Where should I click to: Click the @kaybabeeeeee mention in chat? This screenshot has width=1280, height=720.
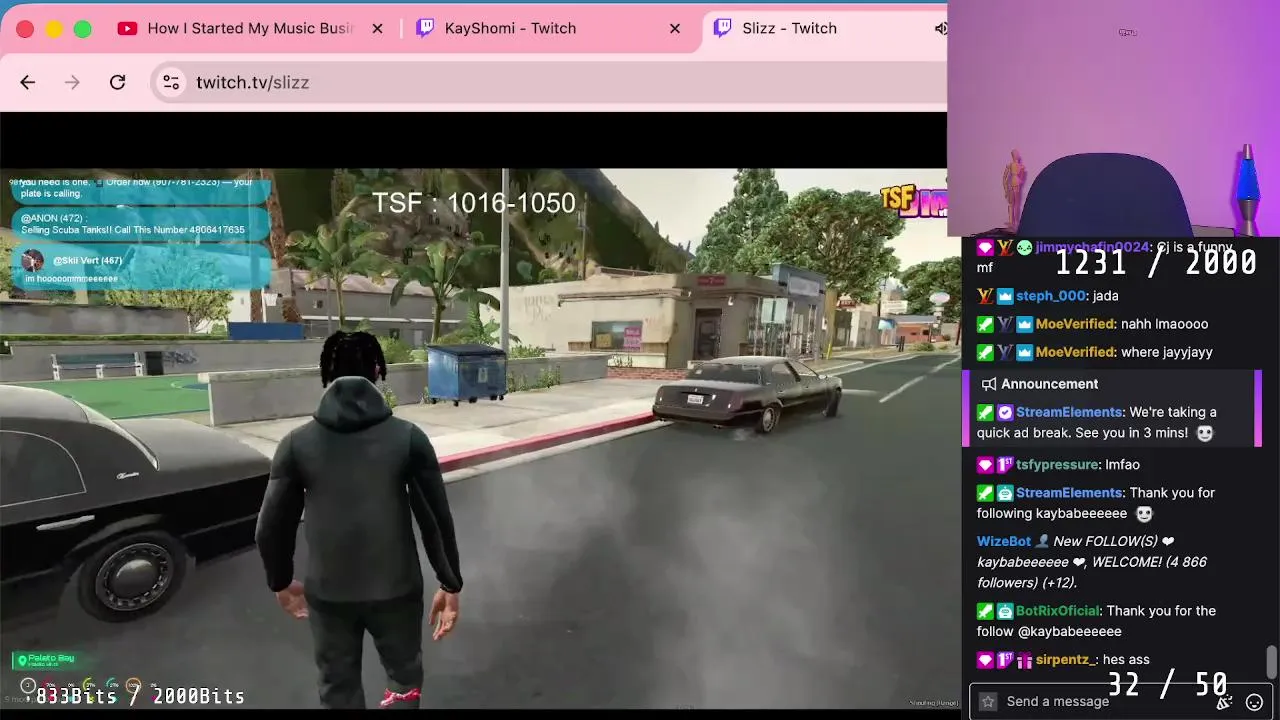(1069, 632)
